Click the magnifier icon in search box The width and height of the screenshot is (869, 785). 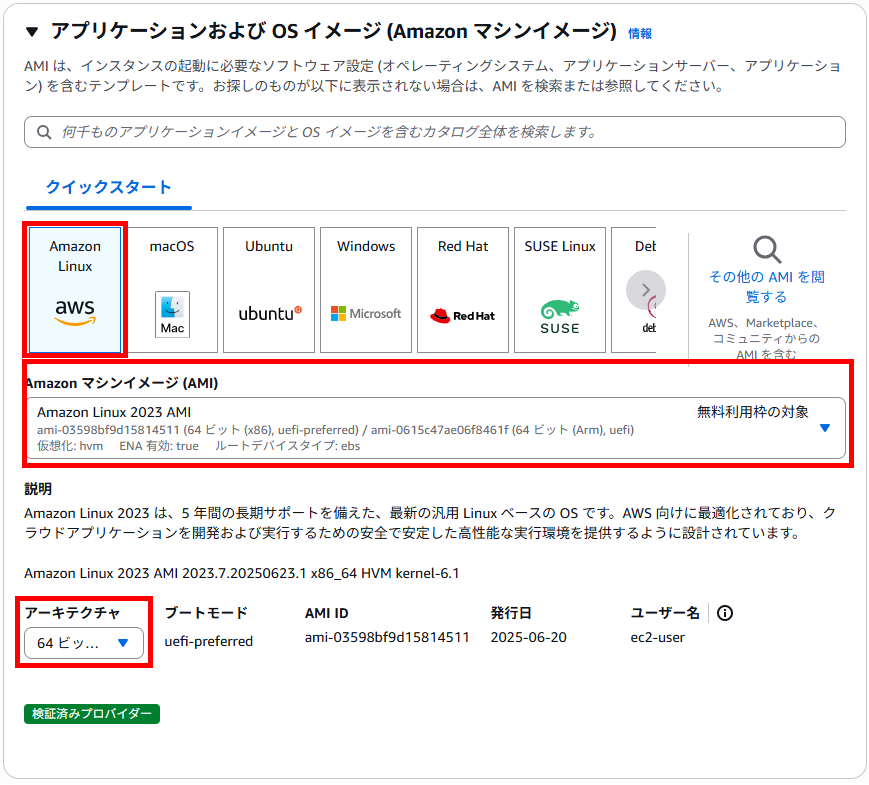[x=44, y=132]
